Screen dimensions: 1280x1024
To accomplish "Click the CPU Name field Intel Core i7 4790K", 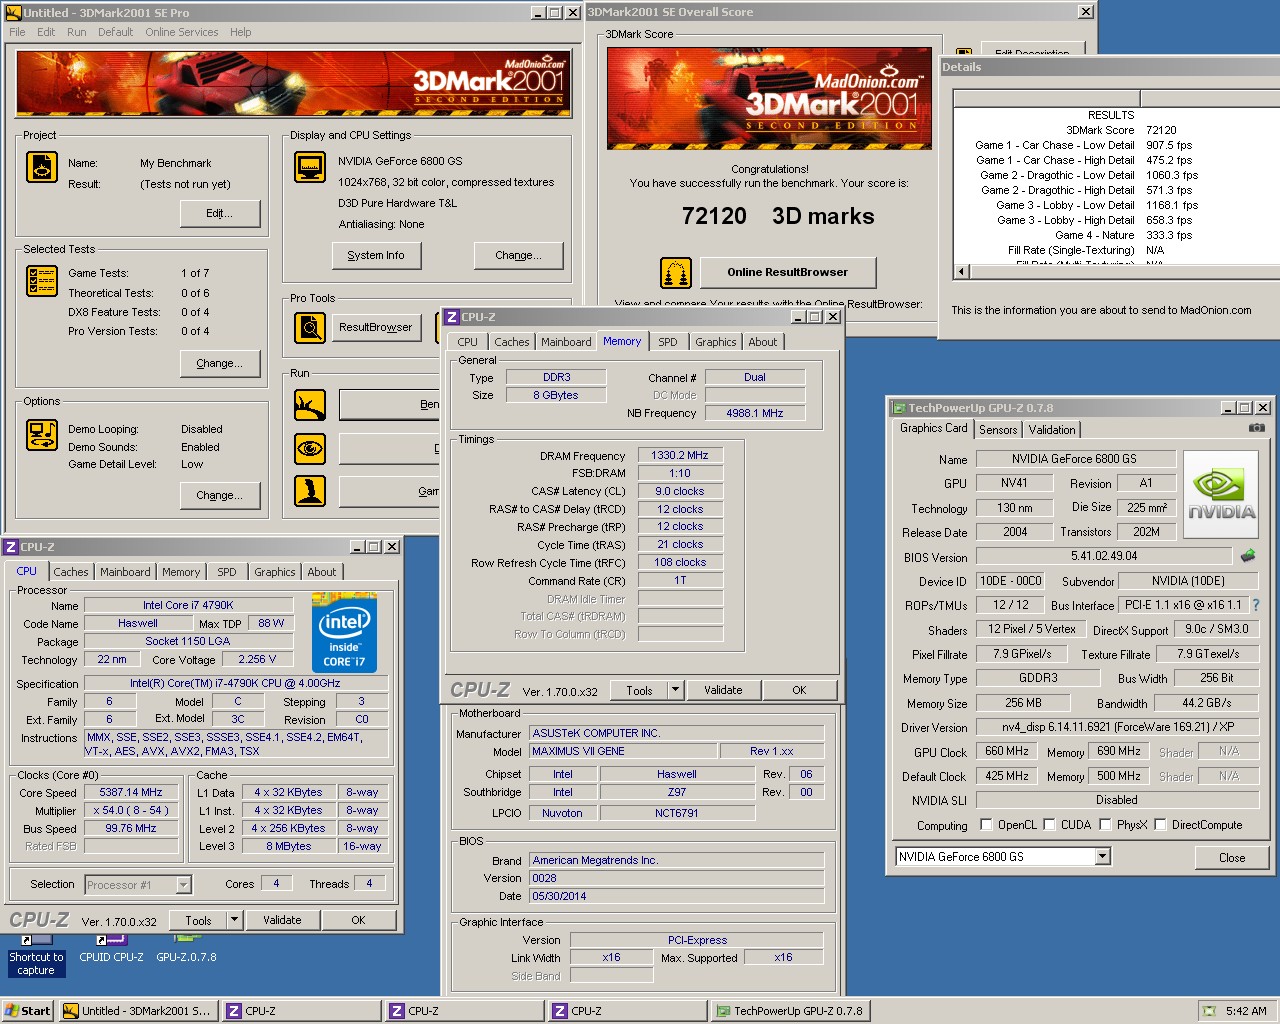I will (x=188, y=605).
